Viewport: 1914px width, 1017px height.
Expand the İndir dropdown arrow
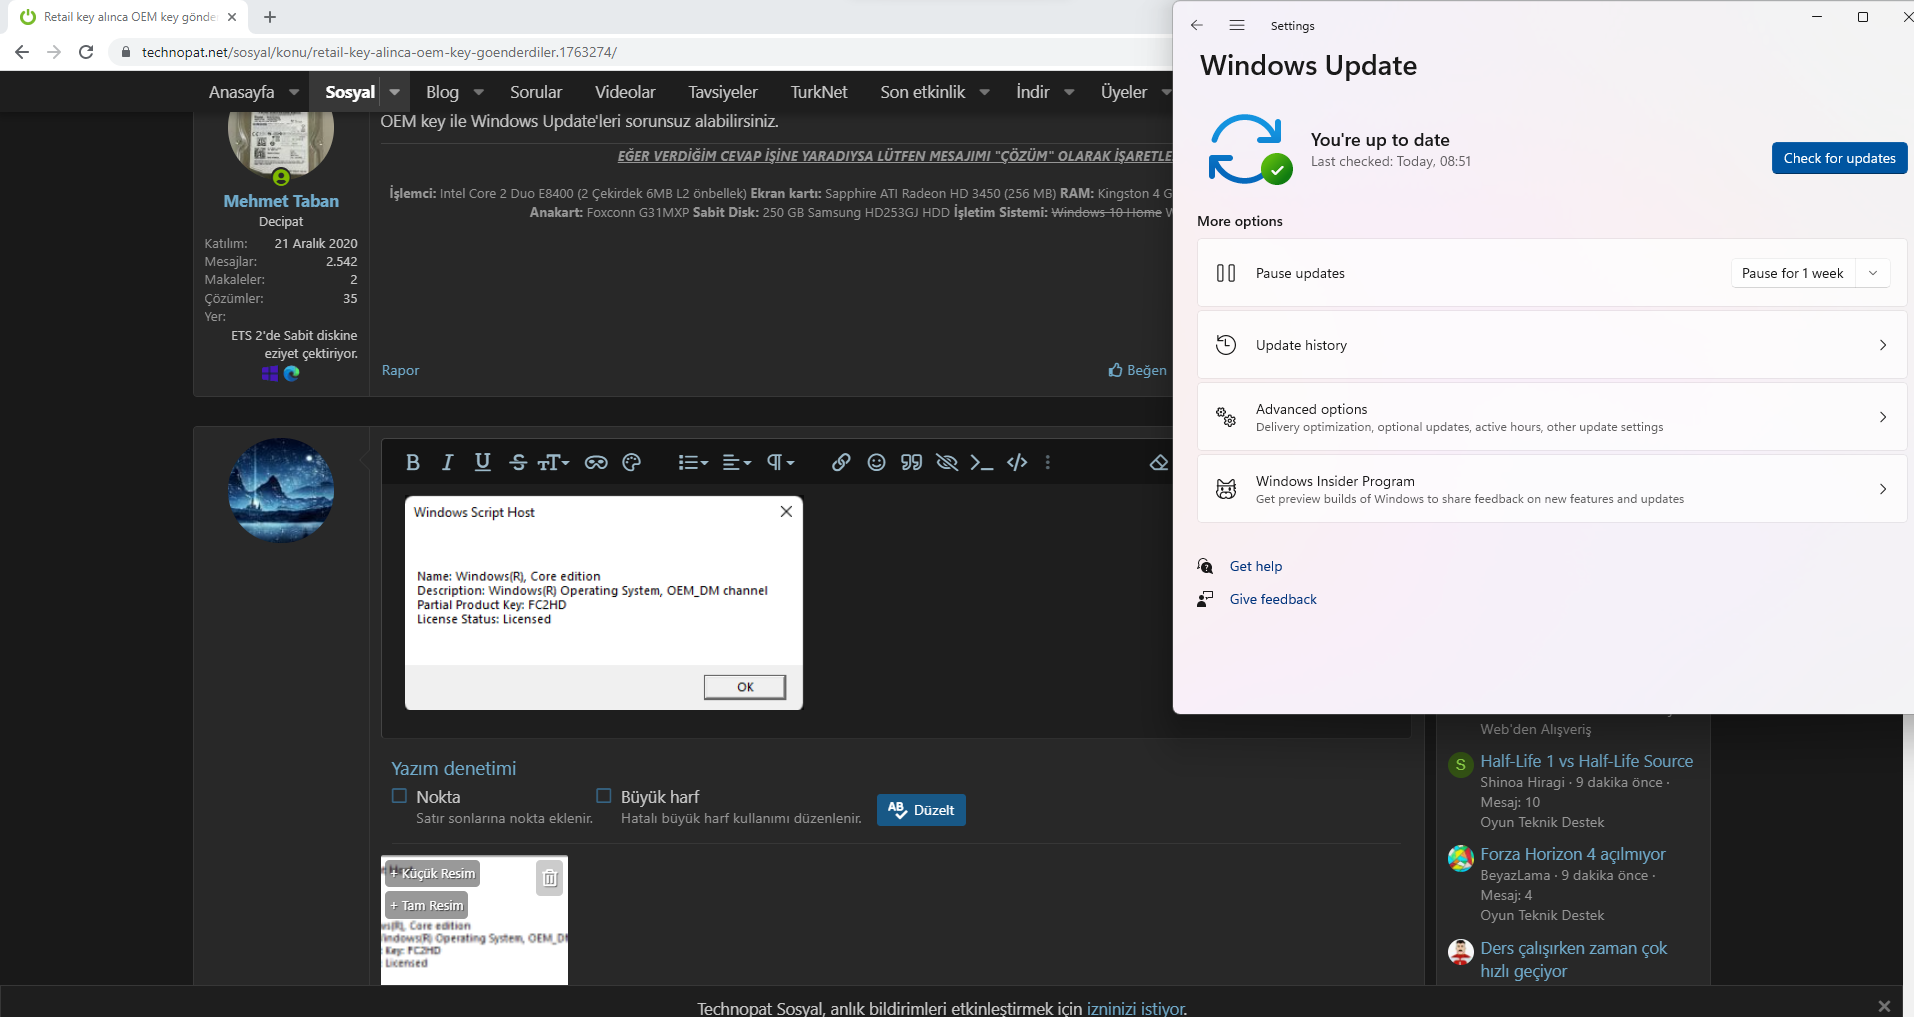click(1069, 92)
